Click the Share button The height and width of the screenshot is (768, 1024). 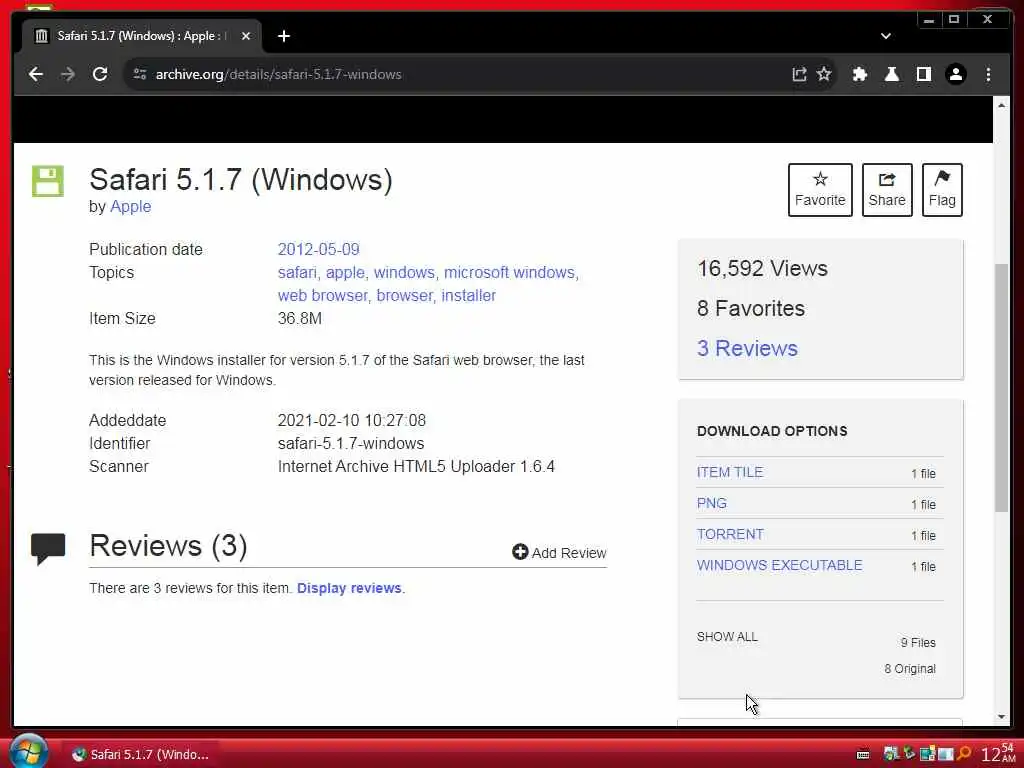(887, 189)
